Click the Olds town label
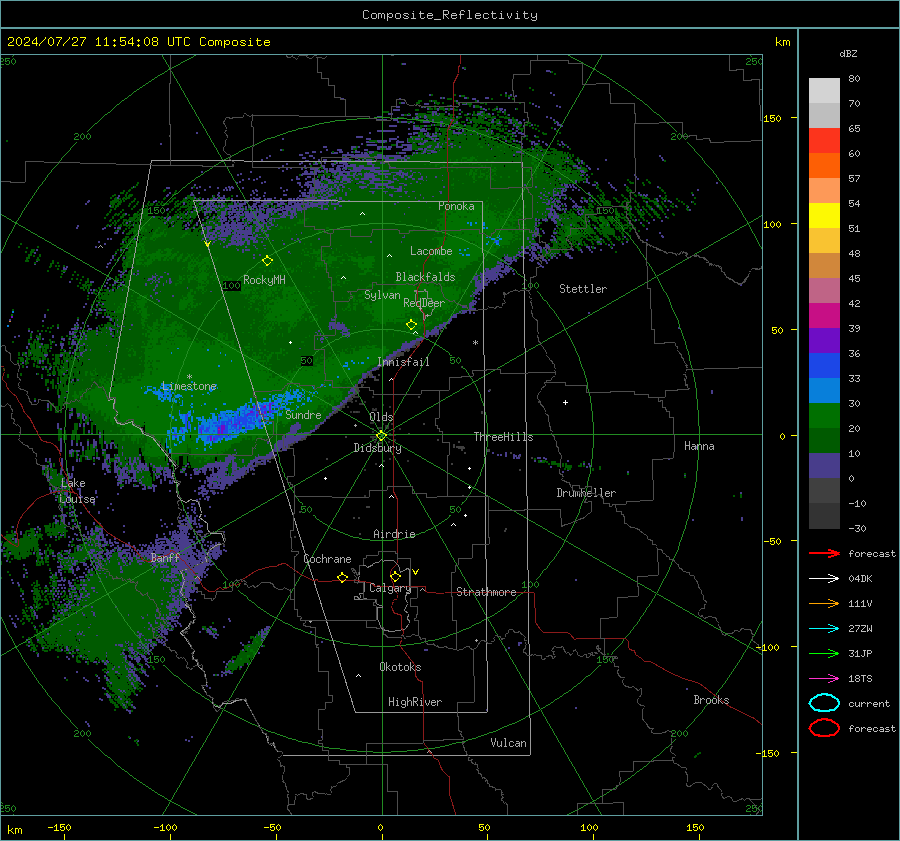Viewport: 900px width, 841px height. 381,417
